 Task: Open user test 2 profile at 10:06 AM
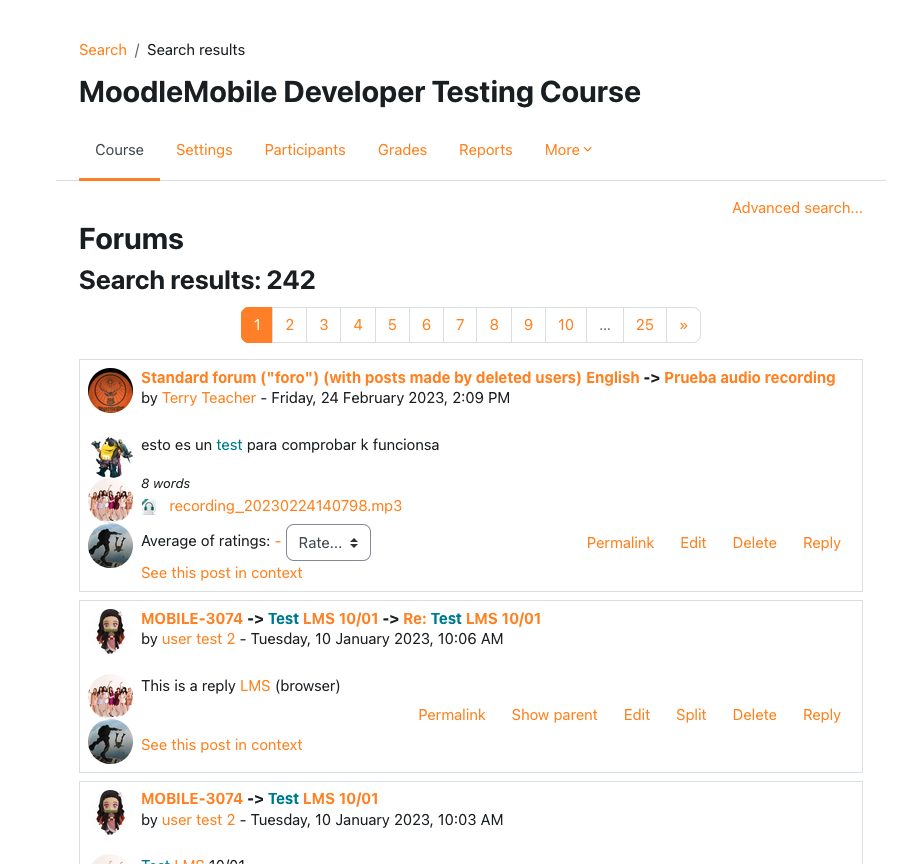(x=198, y=639)
